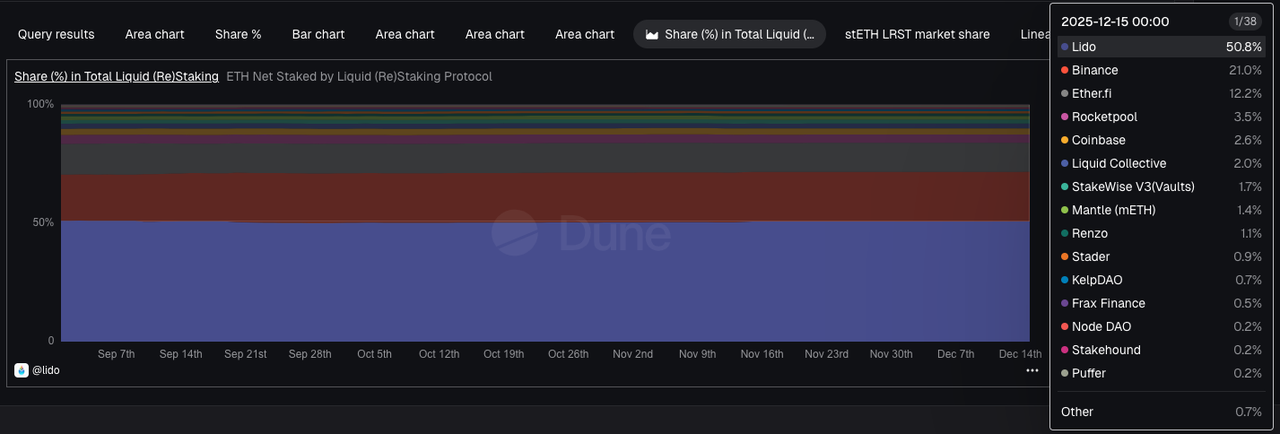Click the 2025-12-15 00:00 tooltip date

pyautogui.click(x=1115, y=21)
